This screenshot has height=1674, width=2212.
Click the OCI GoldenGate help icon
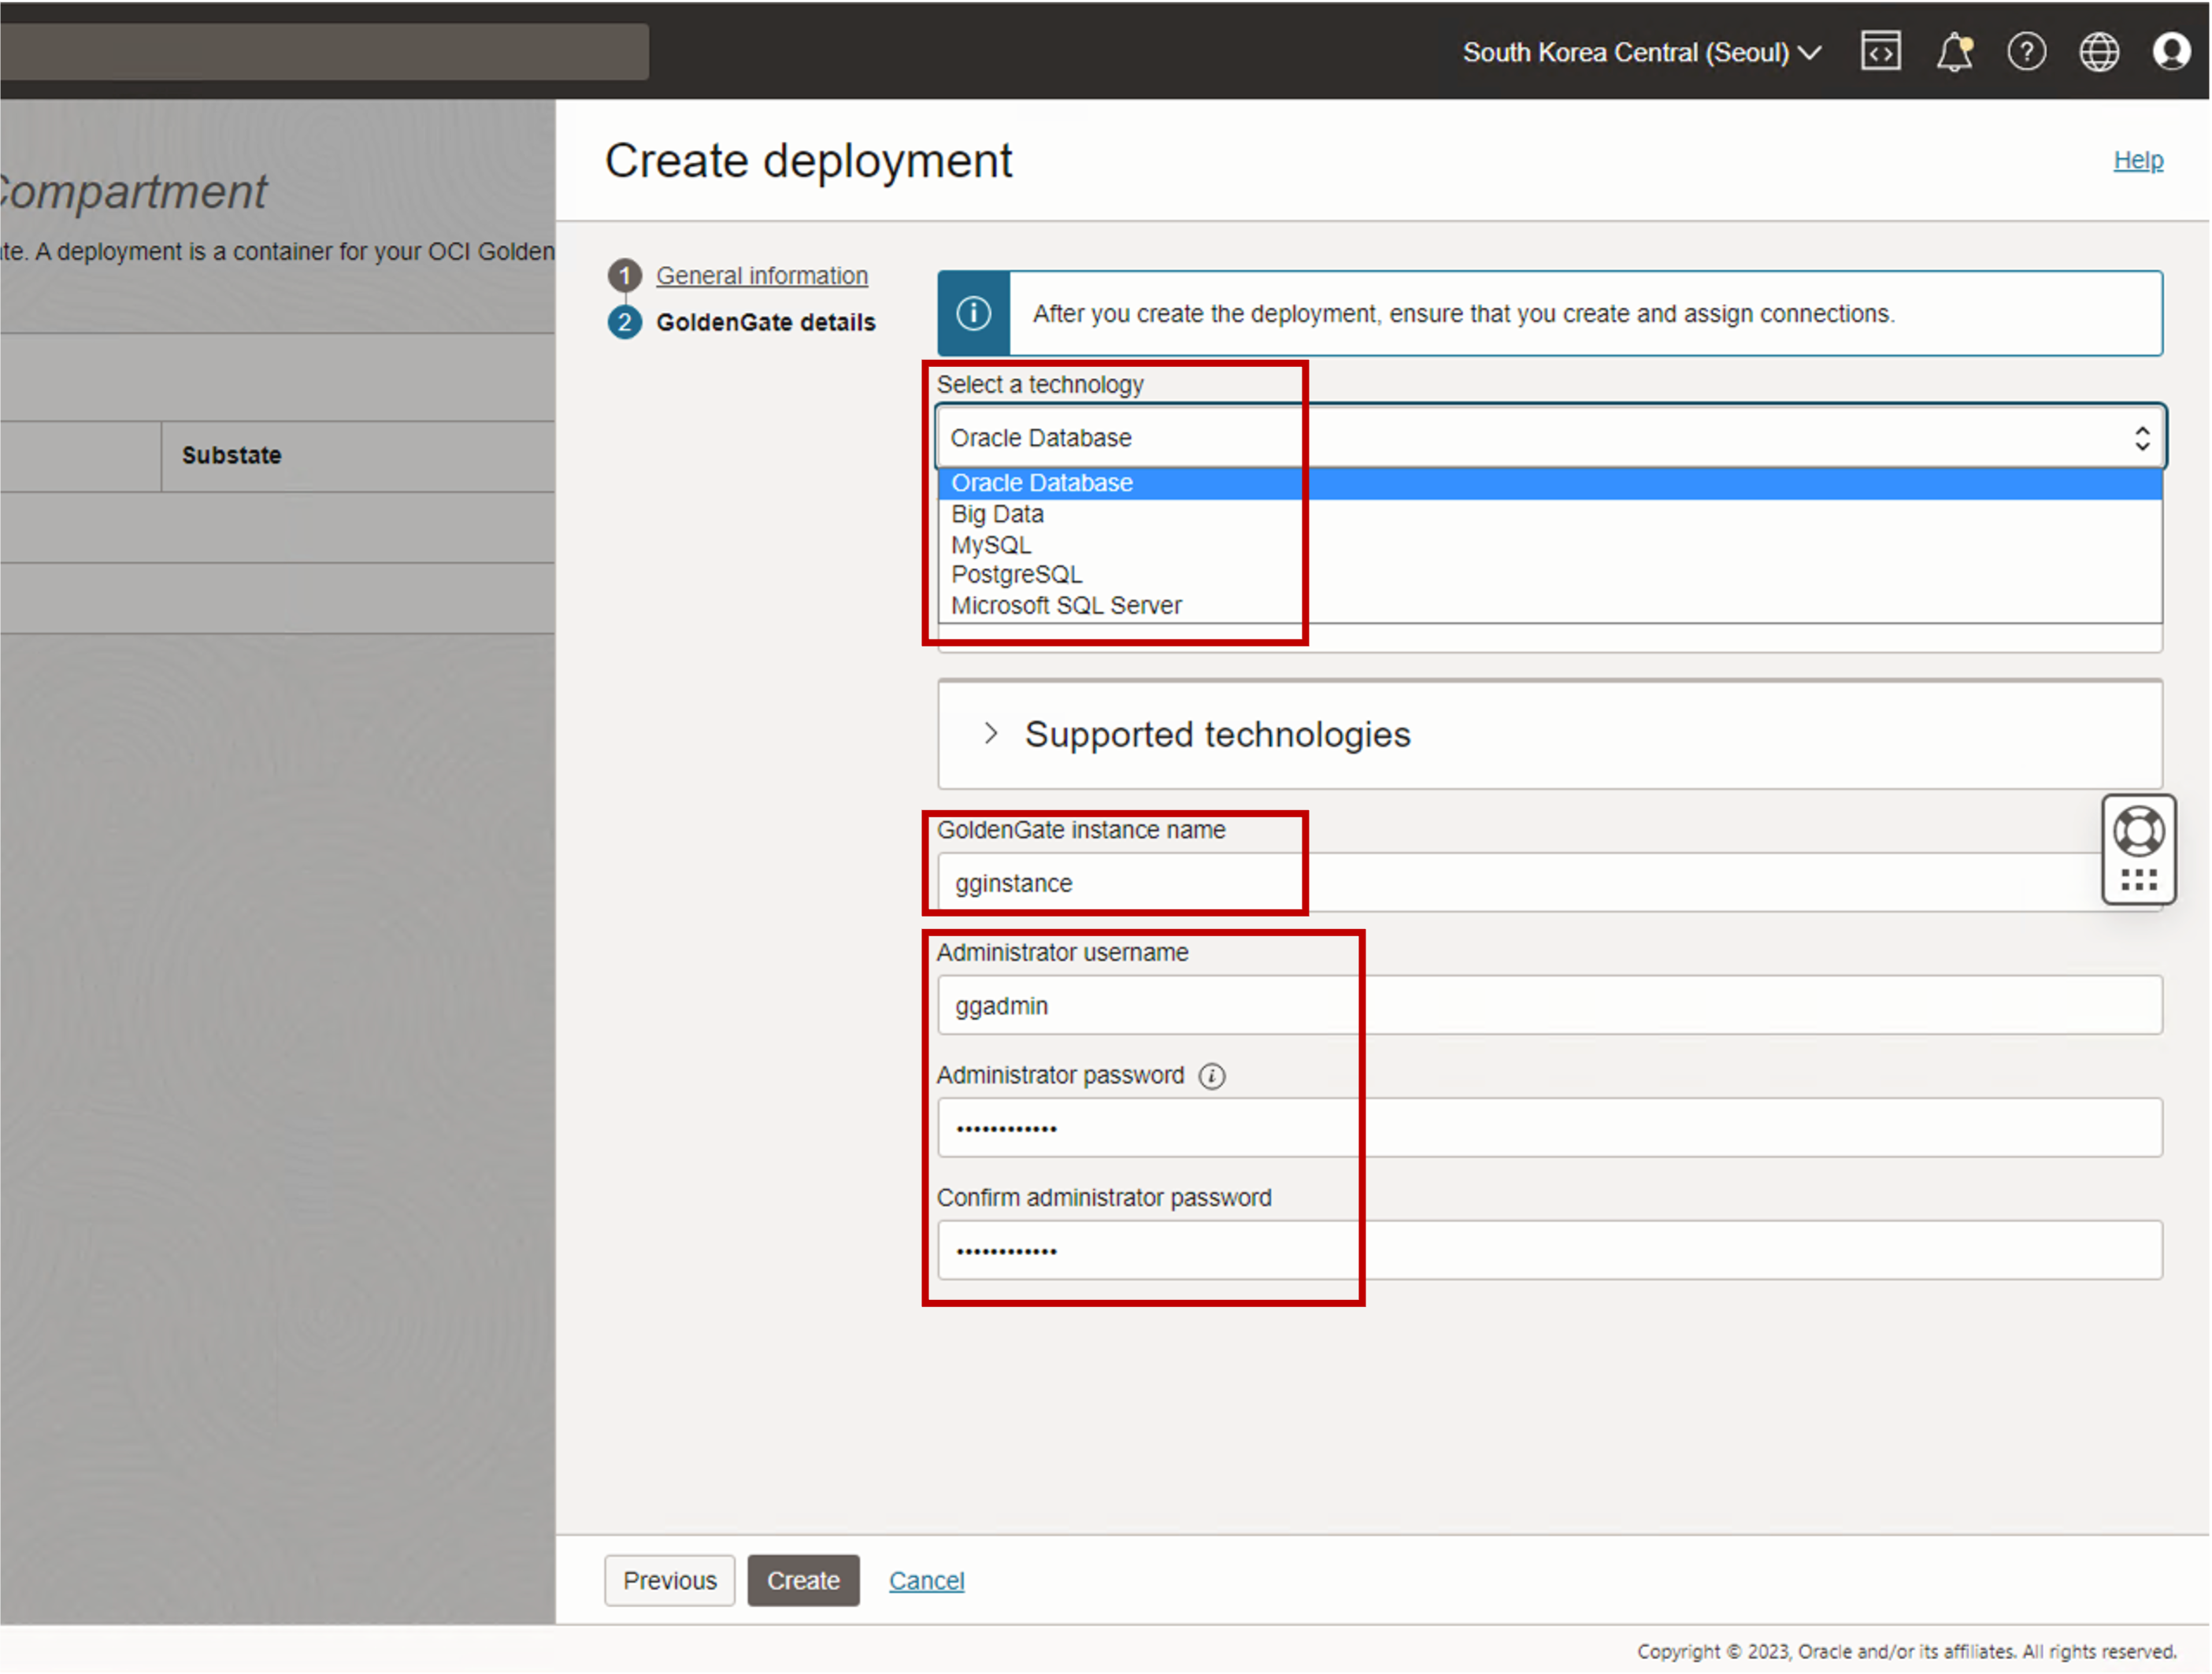click(x=2135, y=830)
